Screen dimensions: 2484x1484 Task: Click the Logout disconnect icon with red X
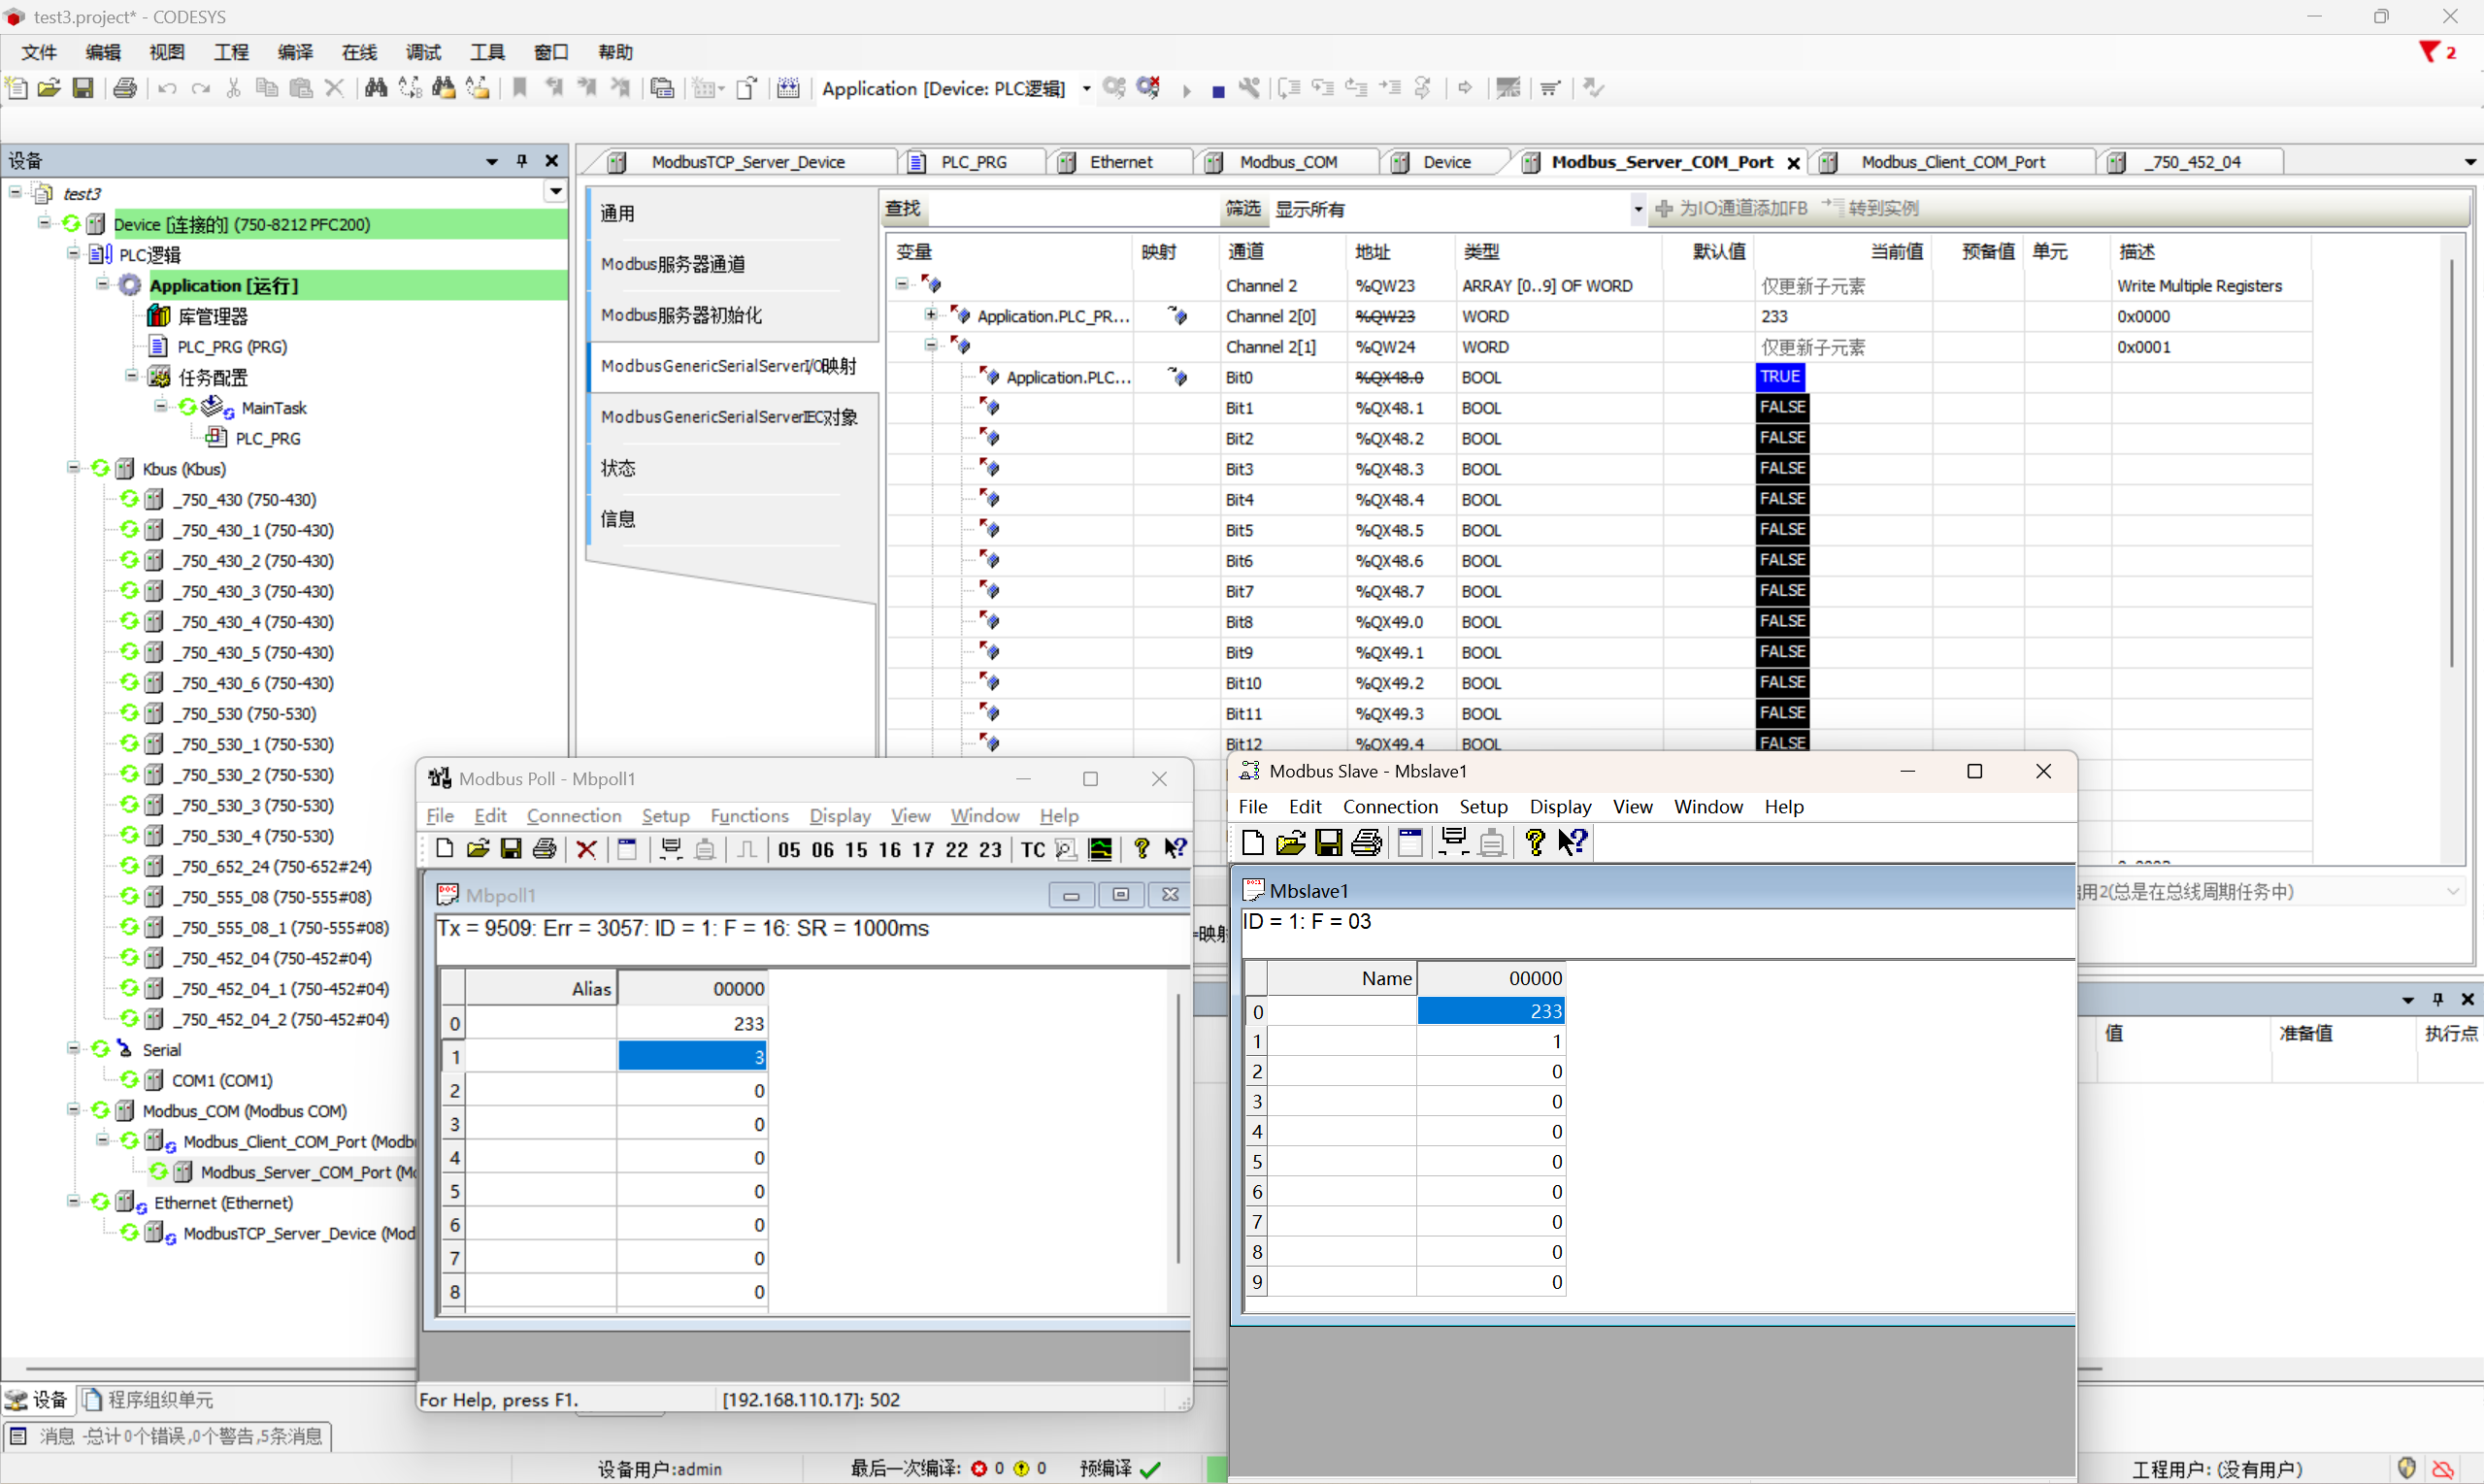[1148, 89]
